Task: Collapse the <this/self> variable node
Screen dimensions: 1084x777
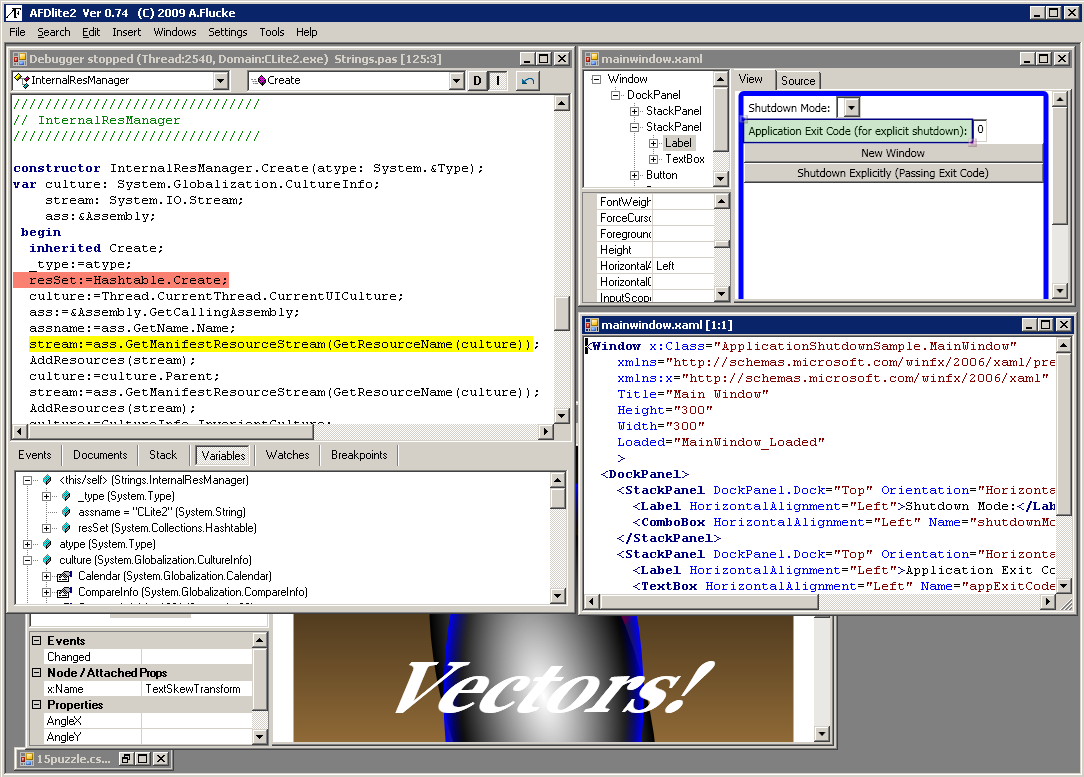Action: pyautogui.click(x=28, y=480)
